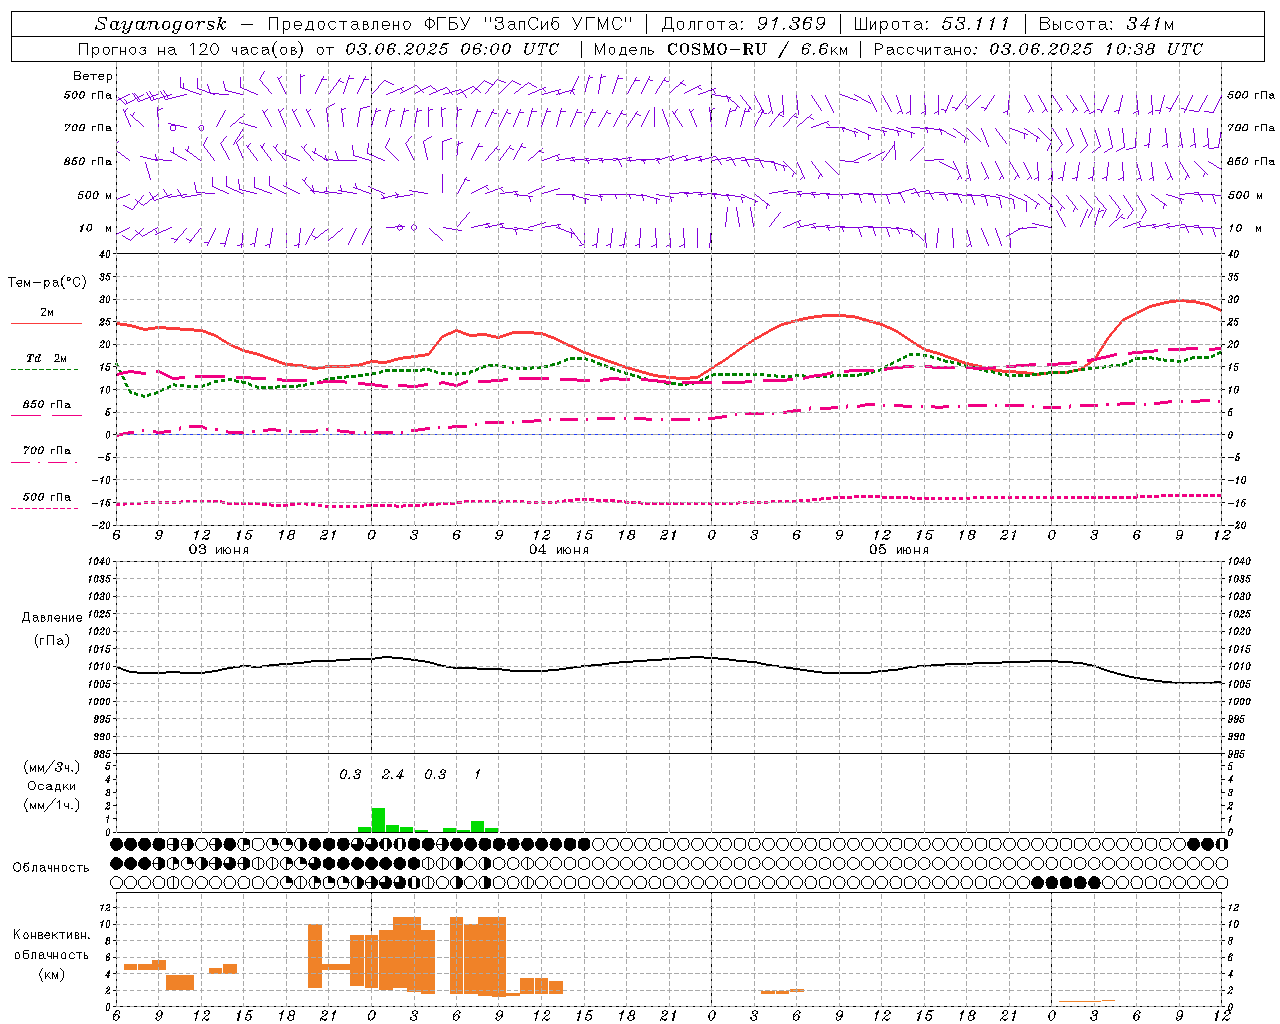Image resolution: width=1280 pixels, height=1024 pixels.
Task: Click the black pressure curve line
Action: (670, 660)
